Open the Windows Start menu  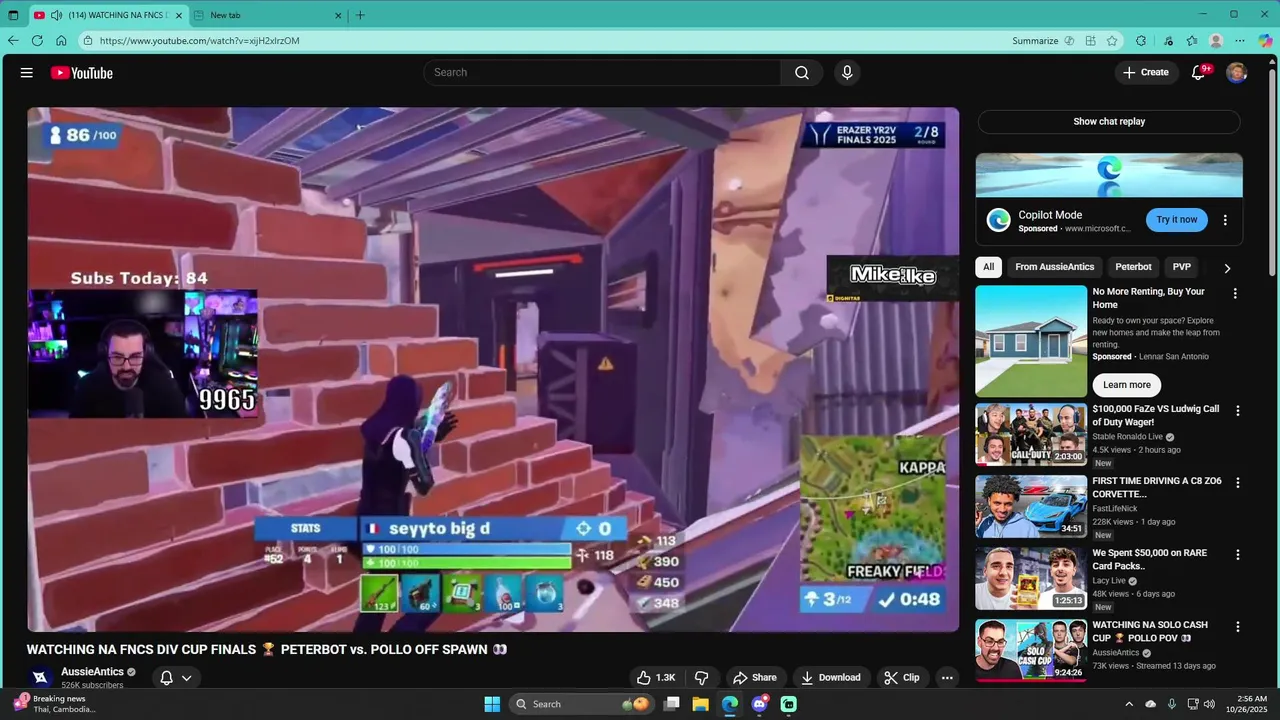492,704
